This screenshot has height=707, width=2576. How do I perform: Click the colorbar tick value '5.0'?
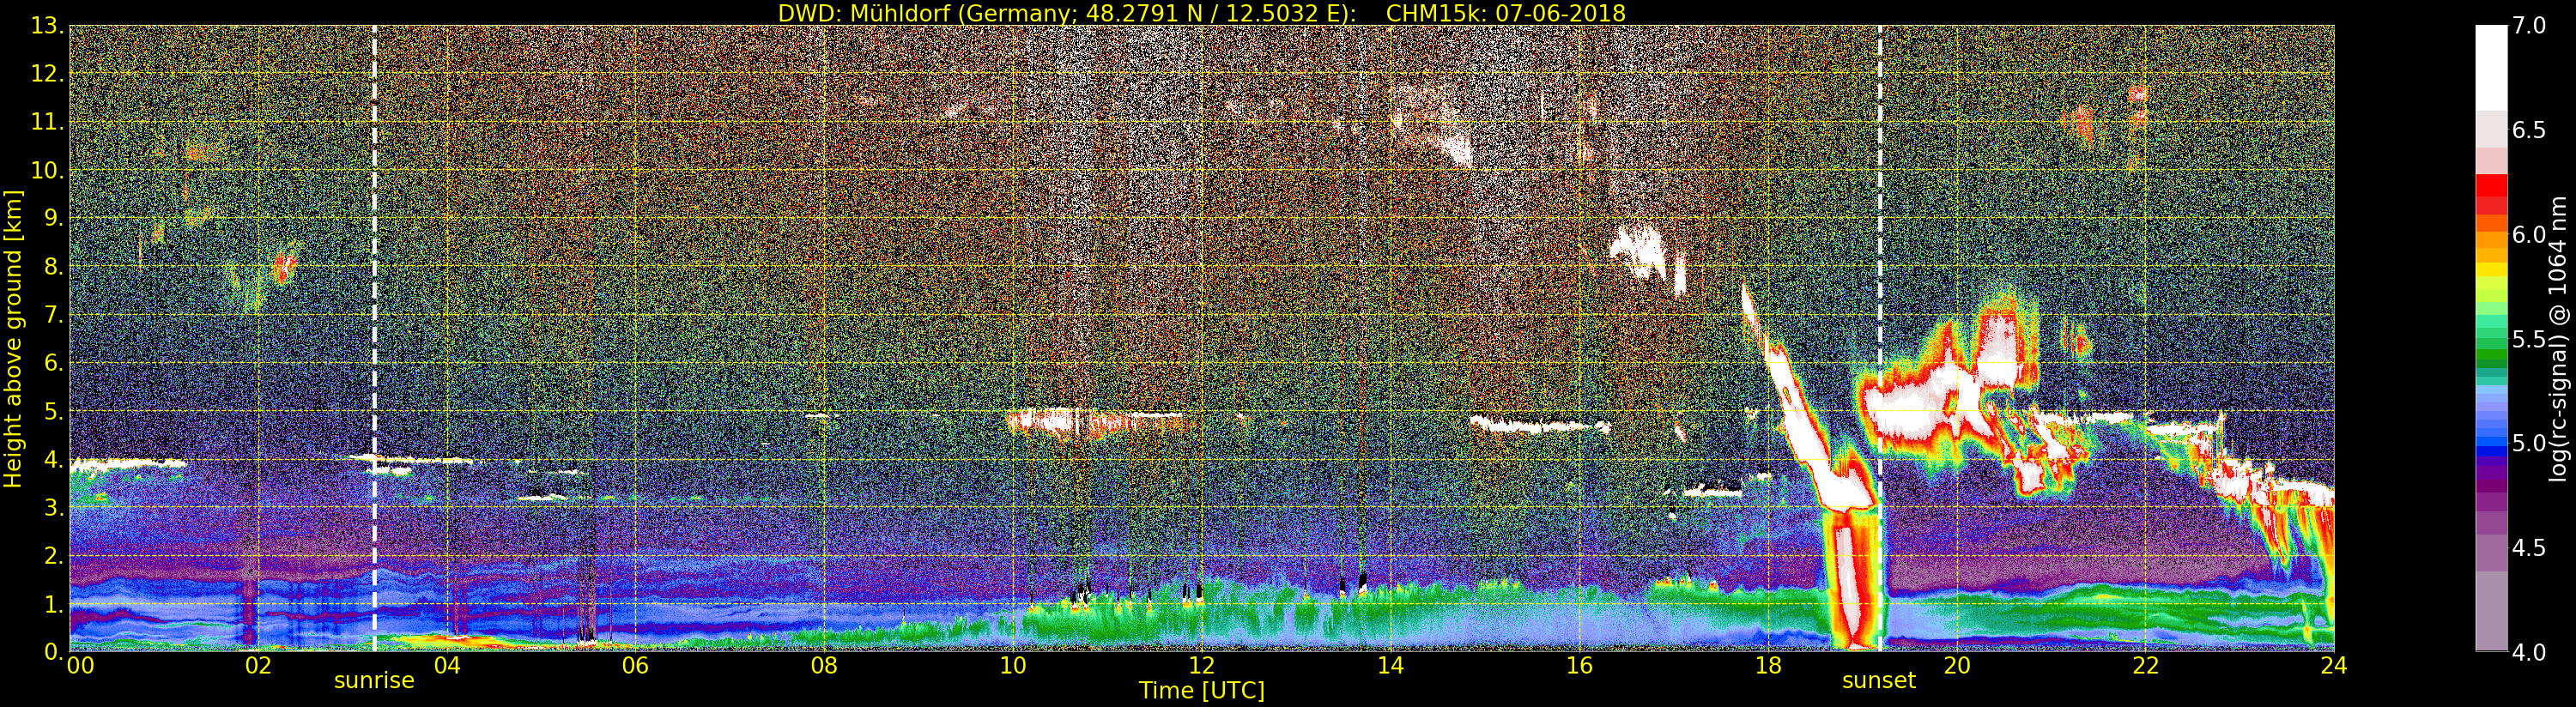[x=2528, y=443]
